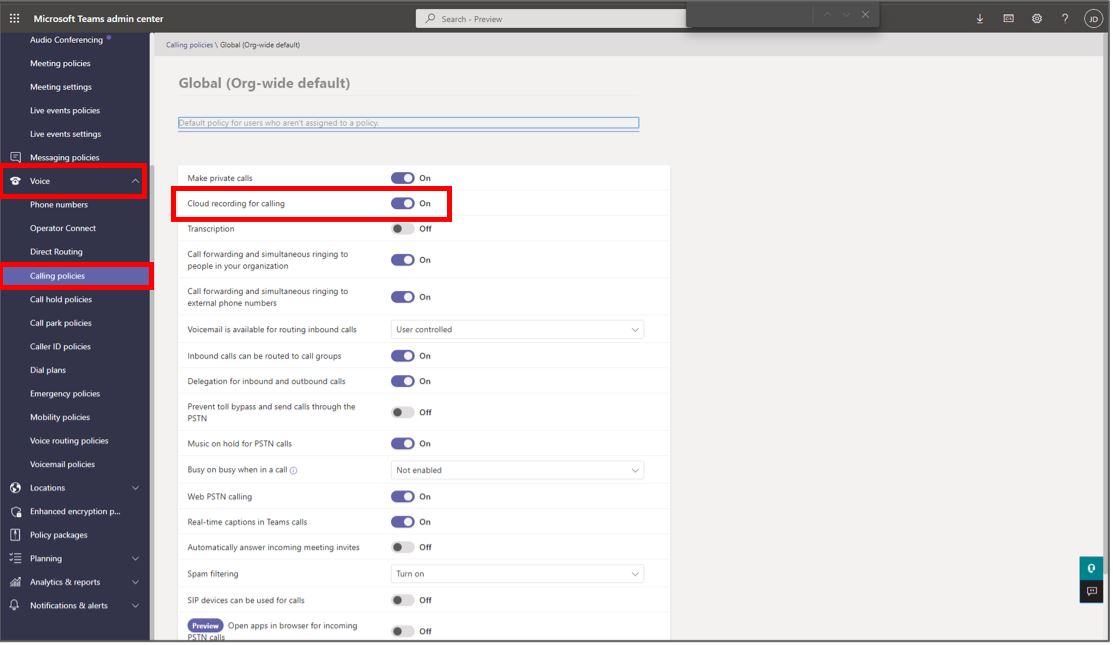1113x645 pixels.
Task: Click the Help question mark icon
Action: point(1063,18)
